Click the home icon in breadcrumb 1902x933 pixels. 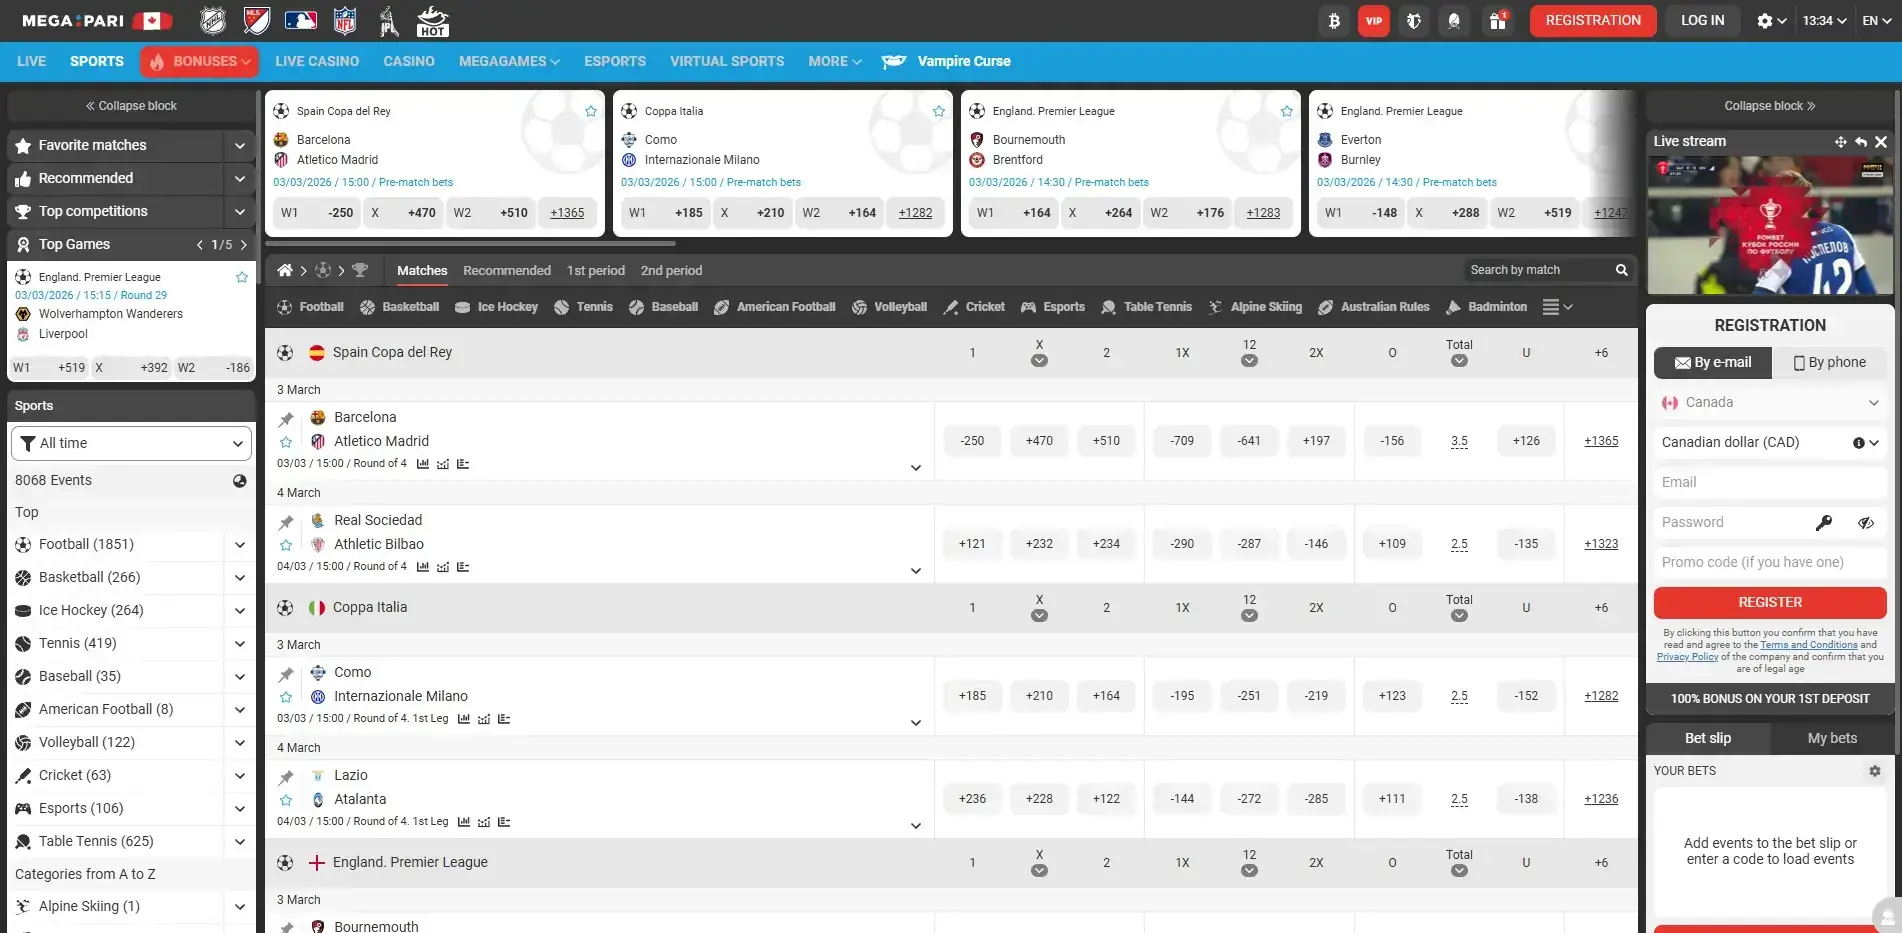click(285, 270)
